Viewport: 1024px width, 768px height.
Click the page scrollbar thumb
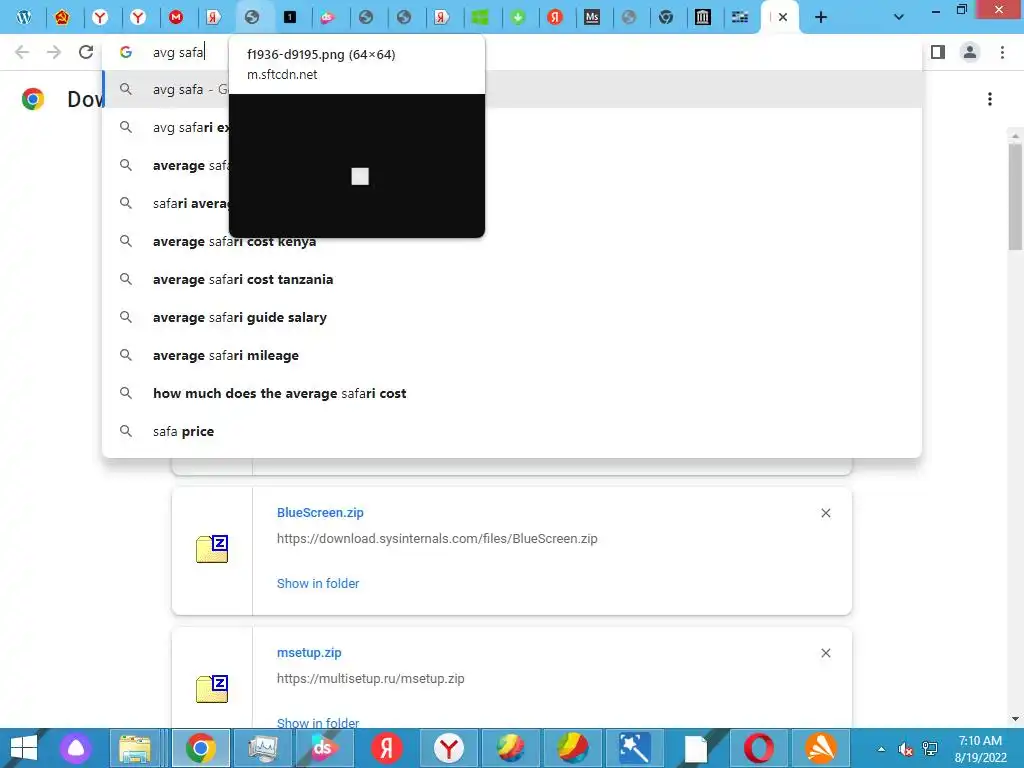click(1015, 196)
